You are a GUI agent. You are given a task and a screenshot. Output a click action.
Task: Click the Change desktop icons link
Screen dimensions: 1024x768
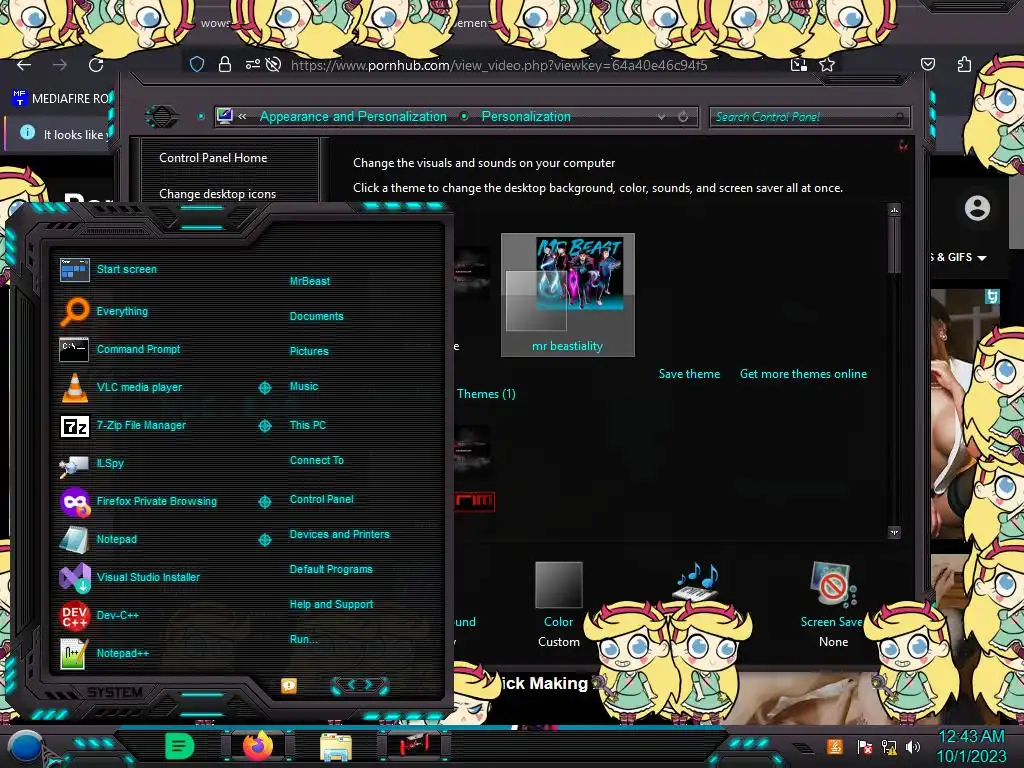point(217,194)
